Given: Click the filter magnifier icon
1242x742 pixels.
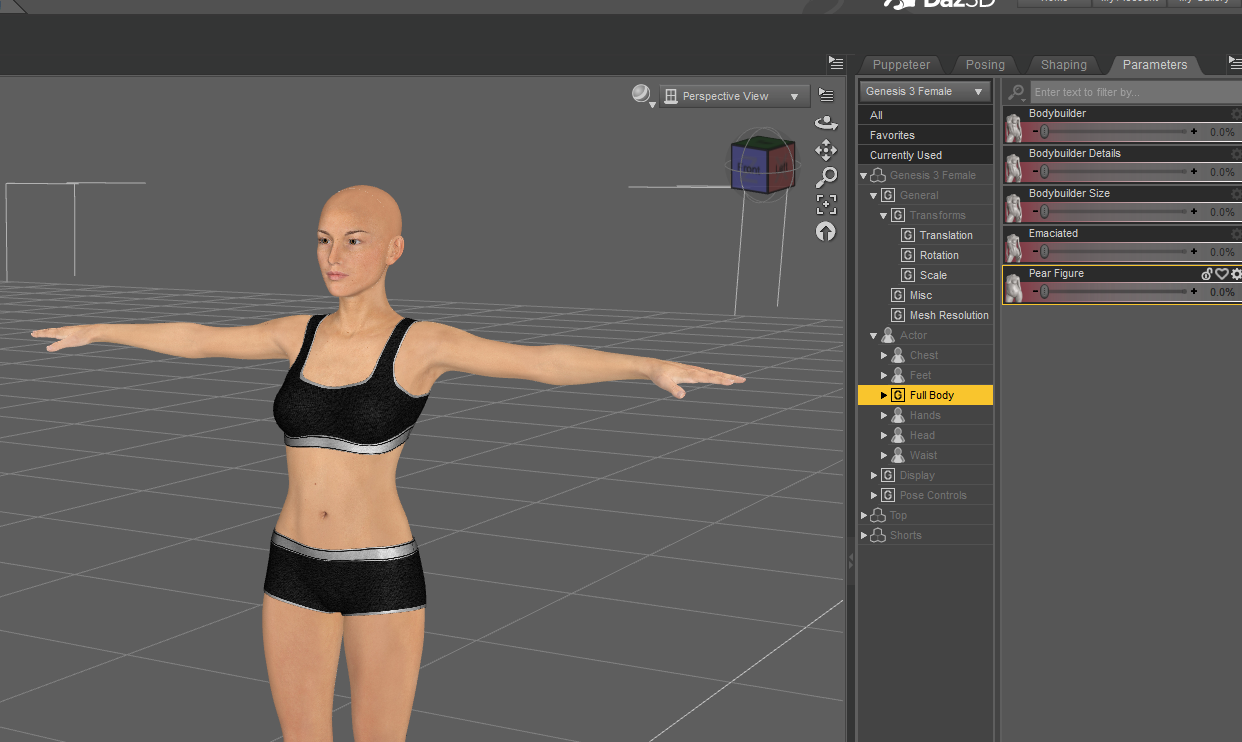Looking at the screenshot, I should tap(1016, 92).
